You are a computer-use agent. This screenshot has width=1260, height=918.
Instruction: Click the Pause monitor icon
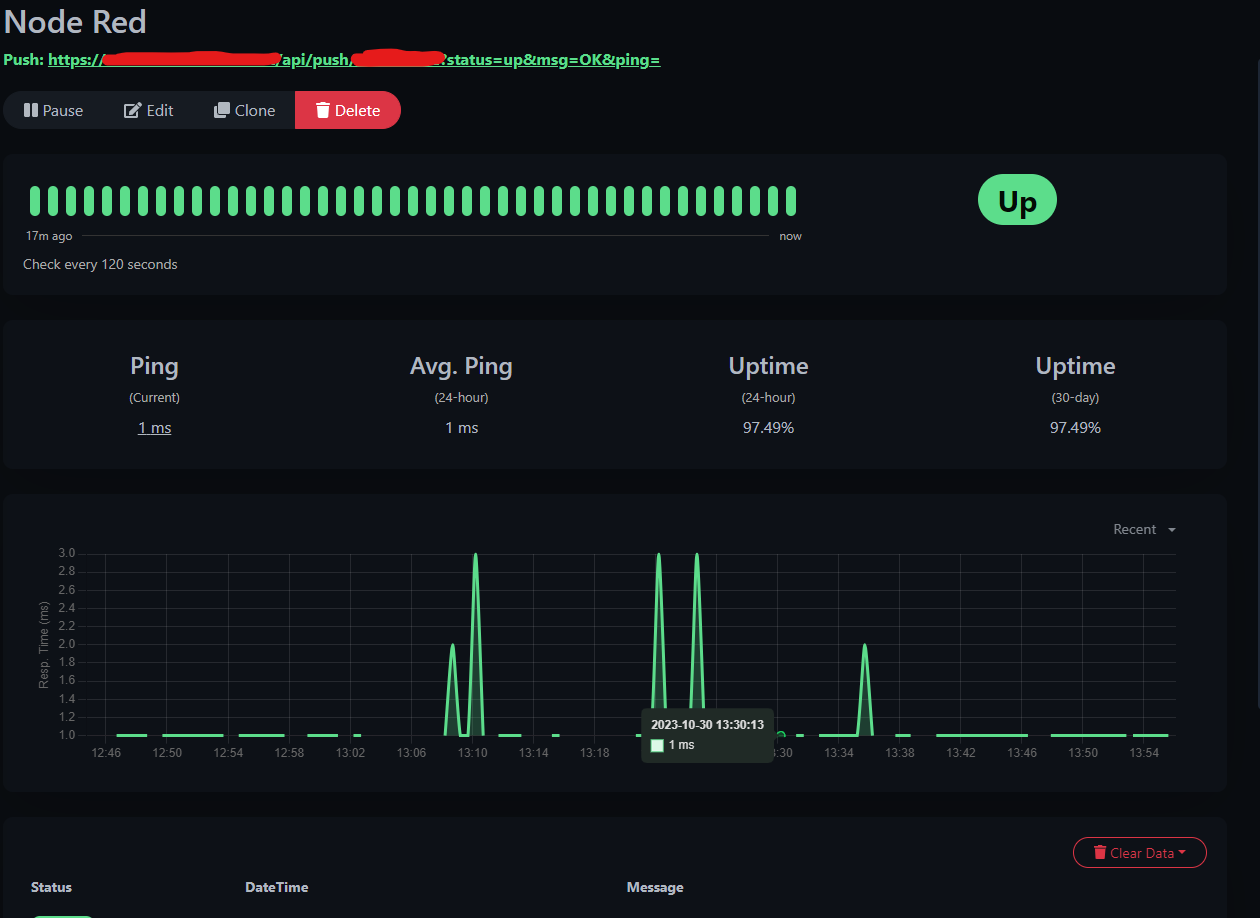(x=33, y=110)
